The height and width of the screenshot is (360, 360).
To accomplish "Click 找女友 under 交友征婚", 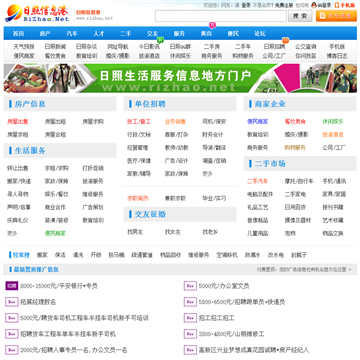I will 172,232.
